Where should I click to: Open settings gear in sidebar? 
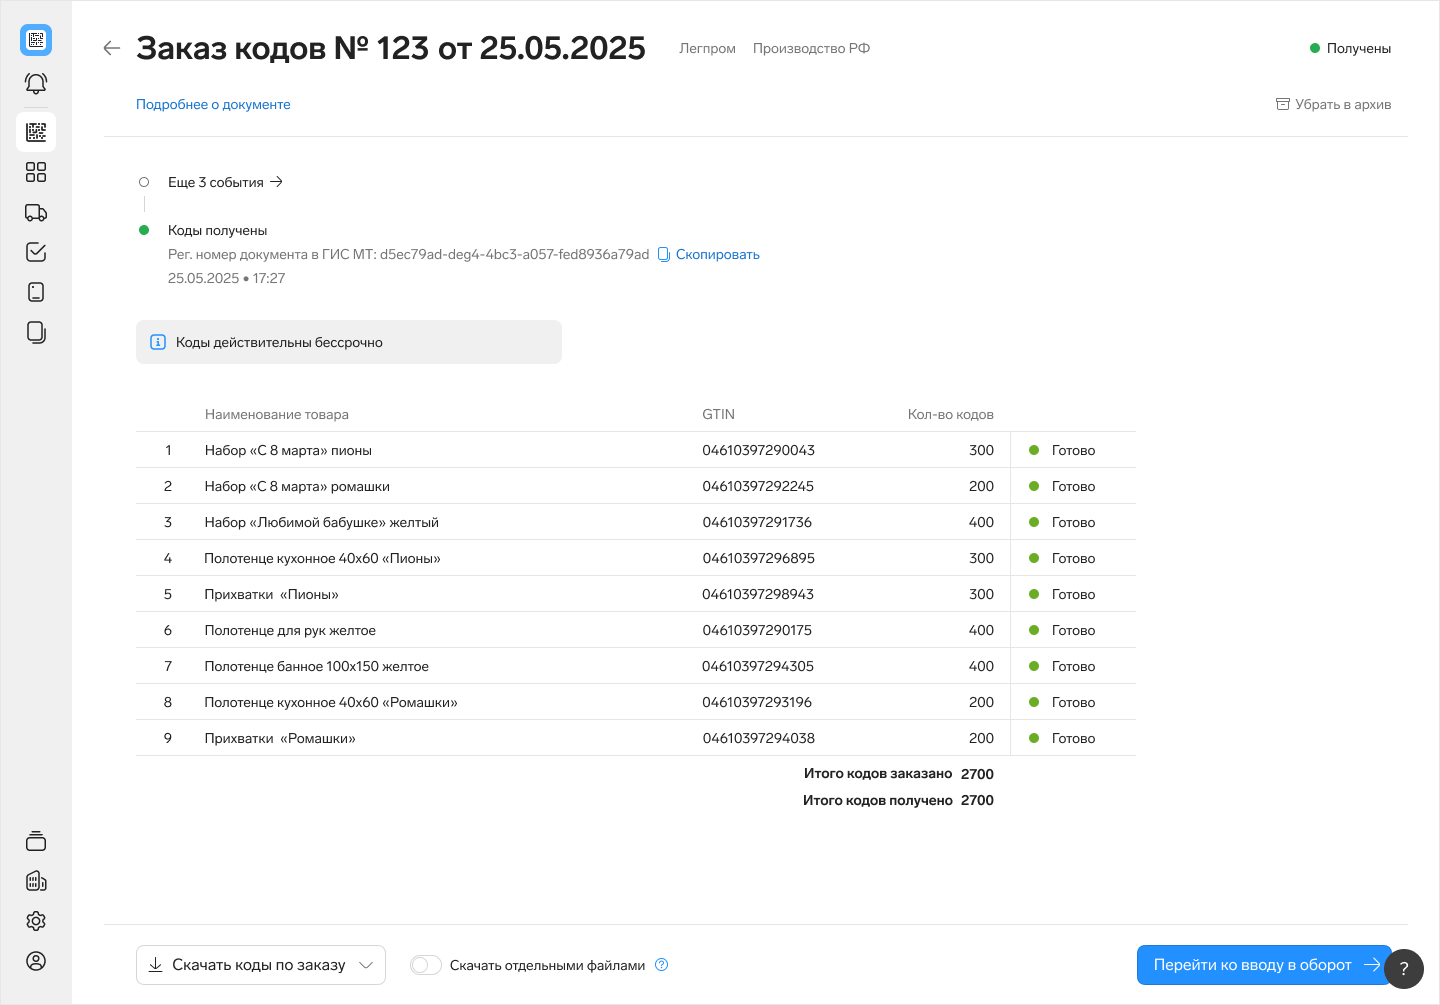[36, 921]
